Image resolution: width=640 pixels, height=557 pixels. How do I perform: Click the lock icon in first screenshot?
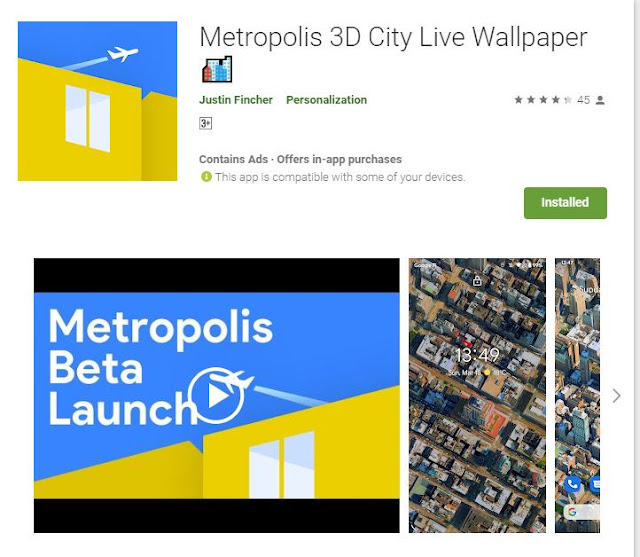(x=477, y=280)
